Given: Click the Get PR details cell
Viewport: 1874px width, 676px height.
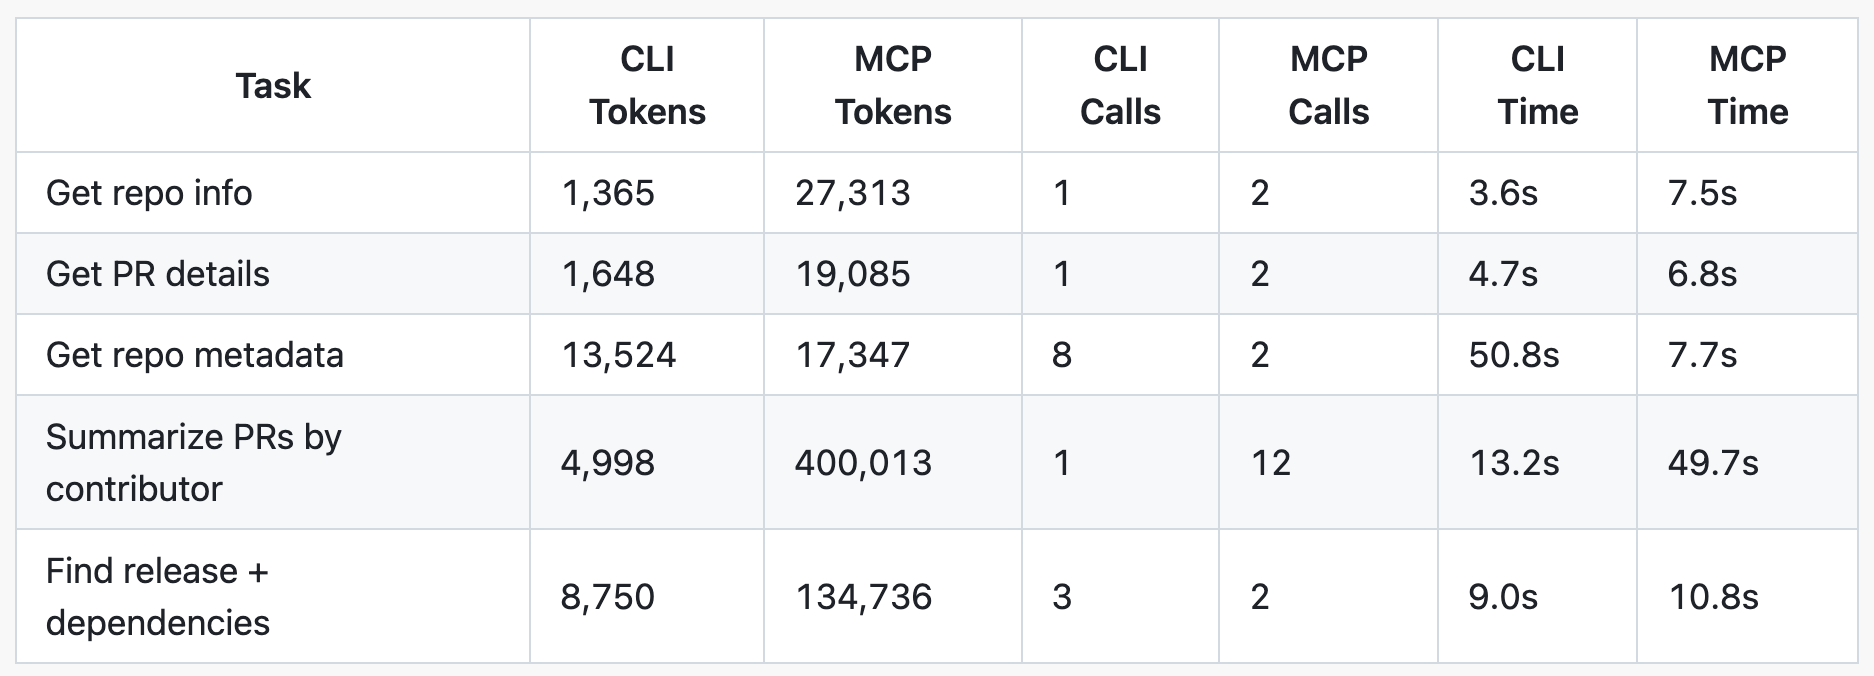Looking at the screenshot, I should (x=158, y=274).
